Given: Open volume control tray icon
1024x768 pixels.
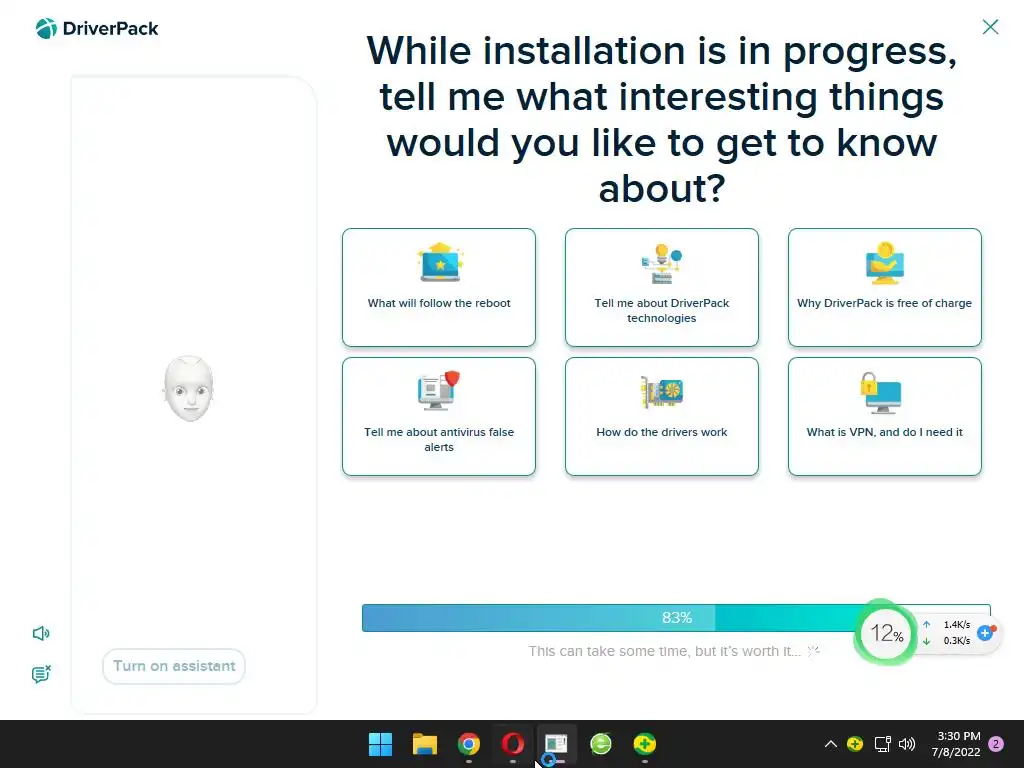Looking at the screenshot, I should (x=907, y=744).
